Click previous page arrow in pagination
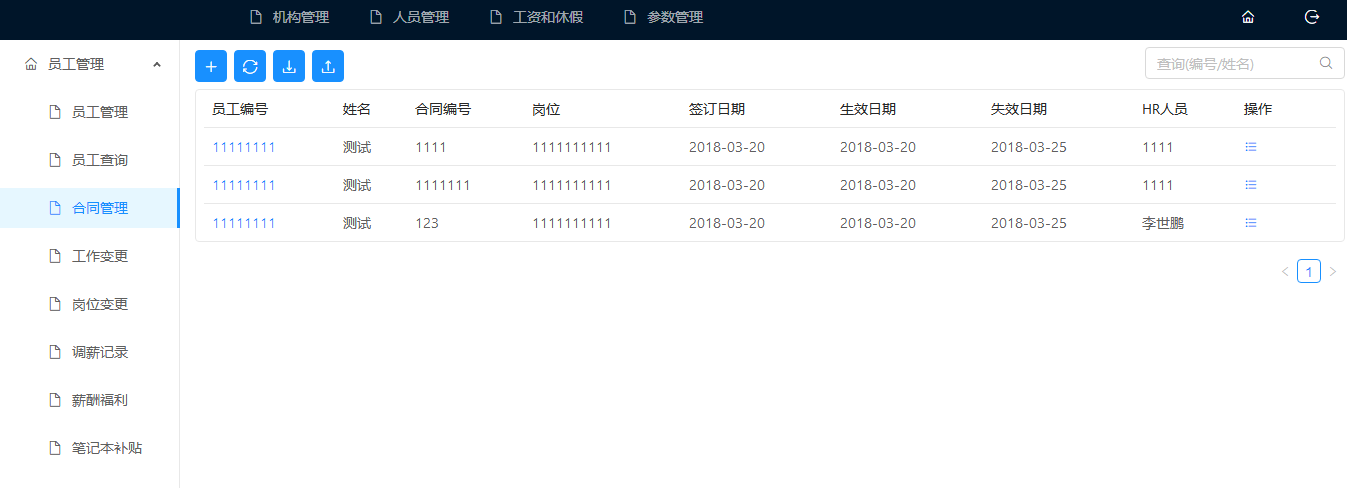Screen dimensions: 1347x488 pos(1285,271)
